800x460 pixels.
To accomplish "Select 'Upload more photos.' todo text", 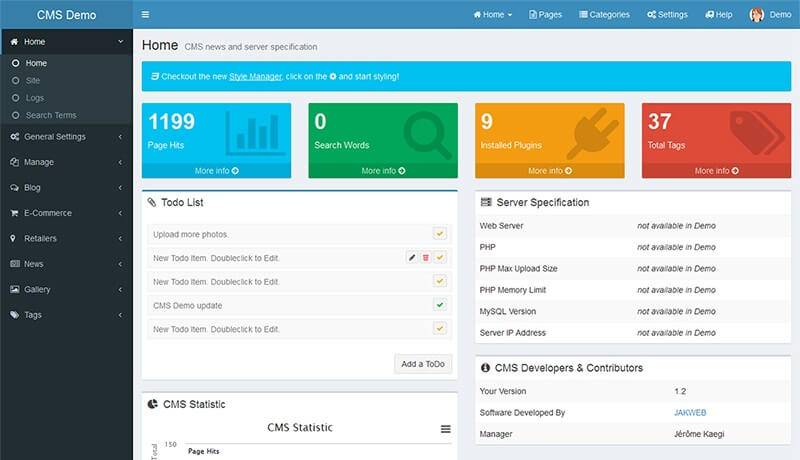I will pos(191,235).
